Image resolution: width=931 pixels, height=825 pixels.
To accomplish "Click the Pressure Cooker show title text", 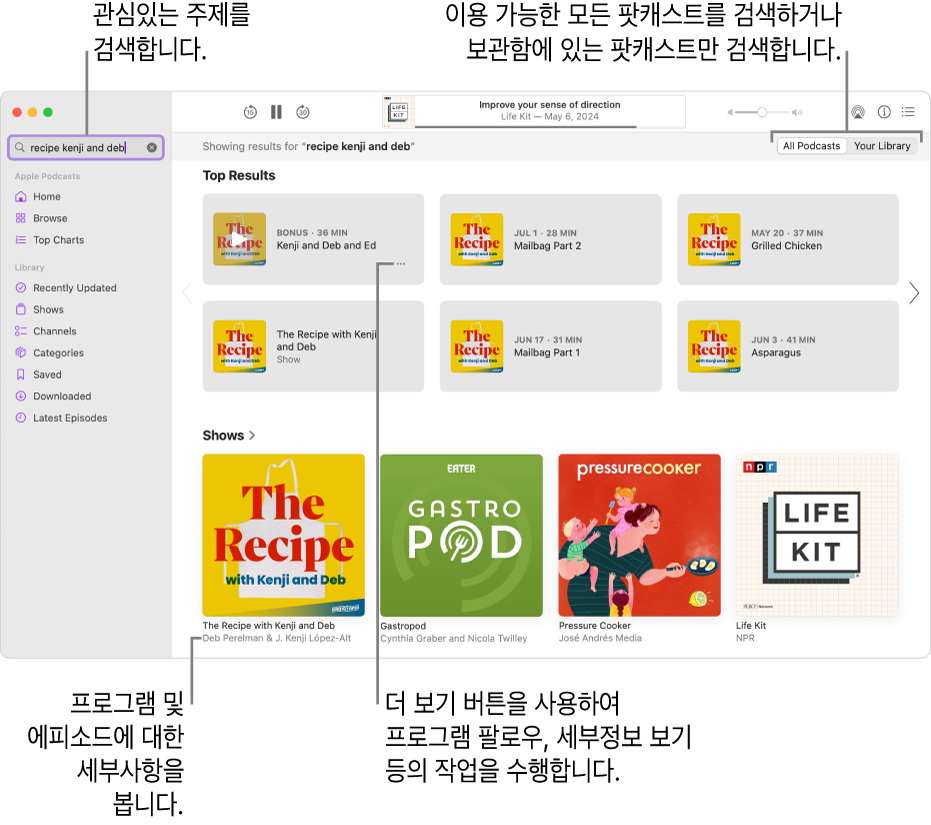I will (x=594, y=626).
